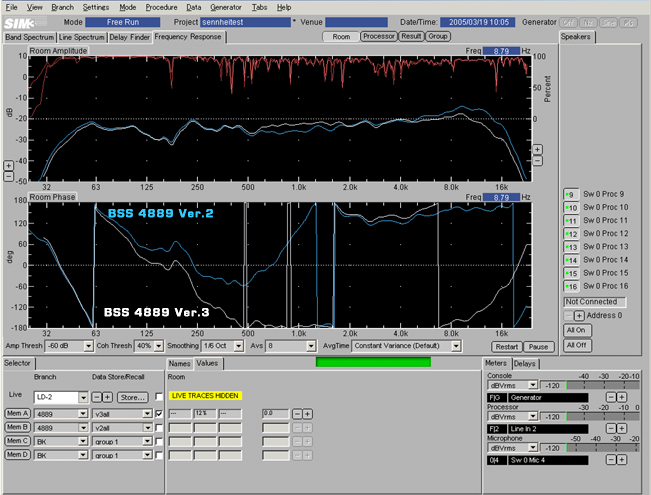The width and height of the screenshot is (651, 495).
Task: Open the Mem A v3all data dropdown
Action: click(147, 414)
